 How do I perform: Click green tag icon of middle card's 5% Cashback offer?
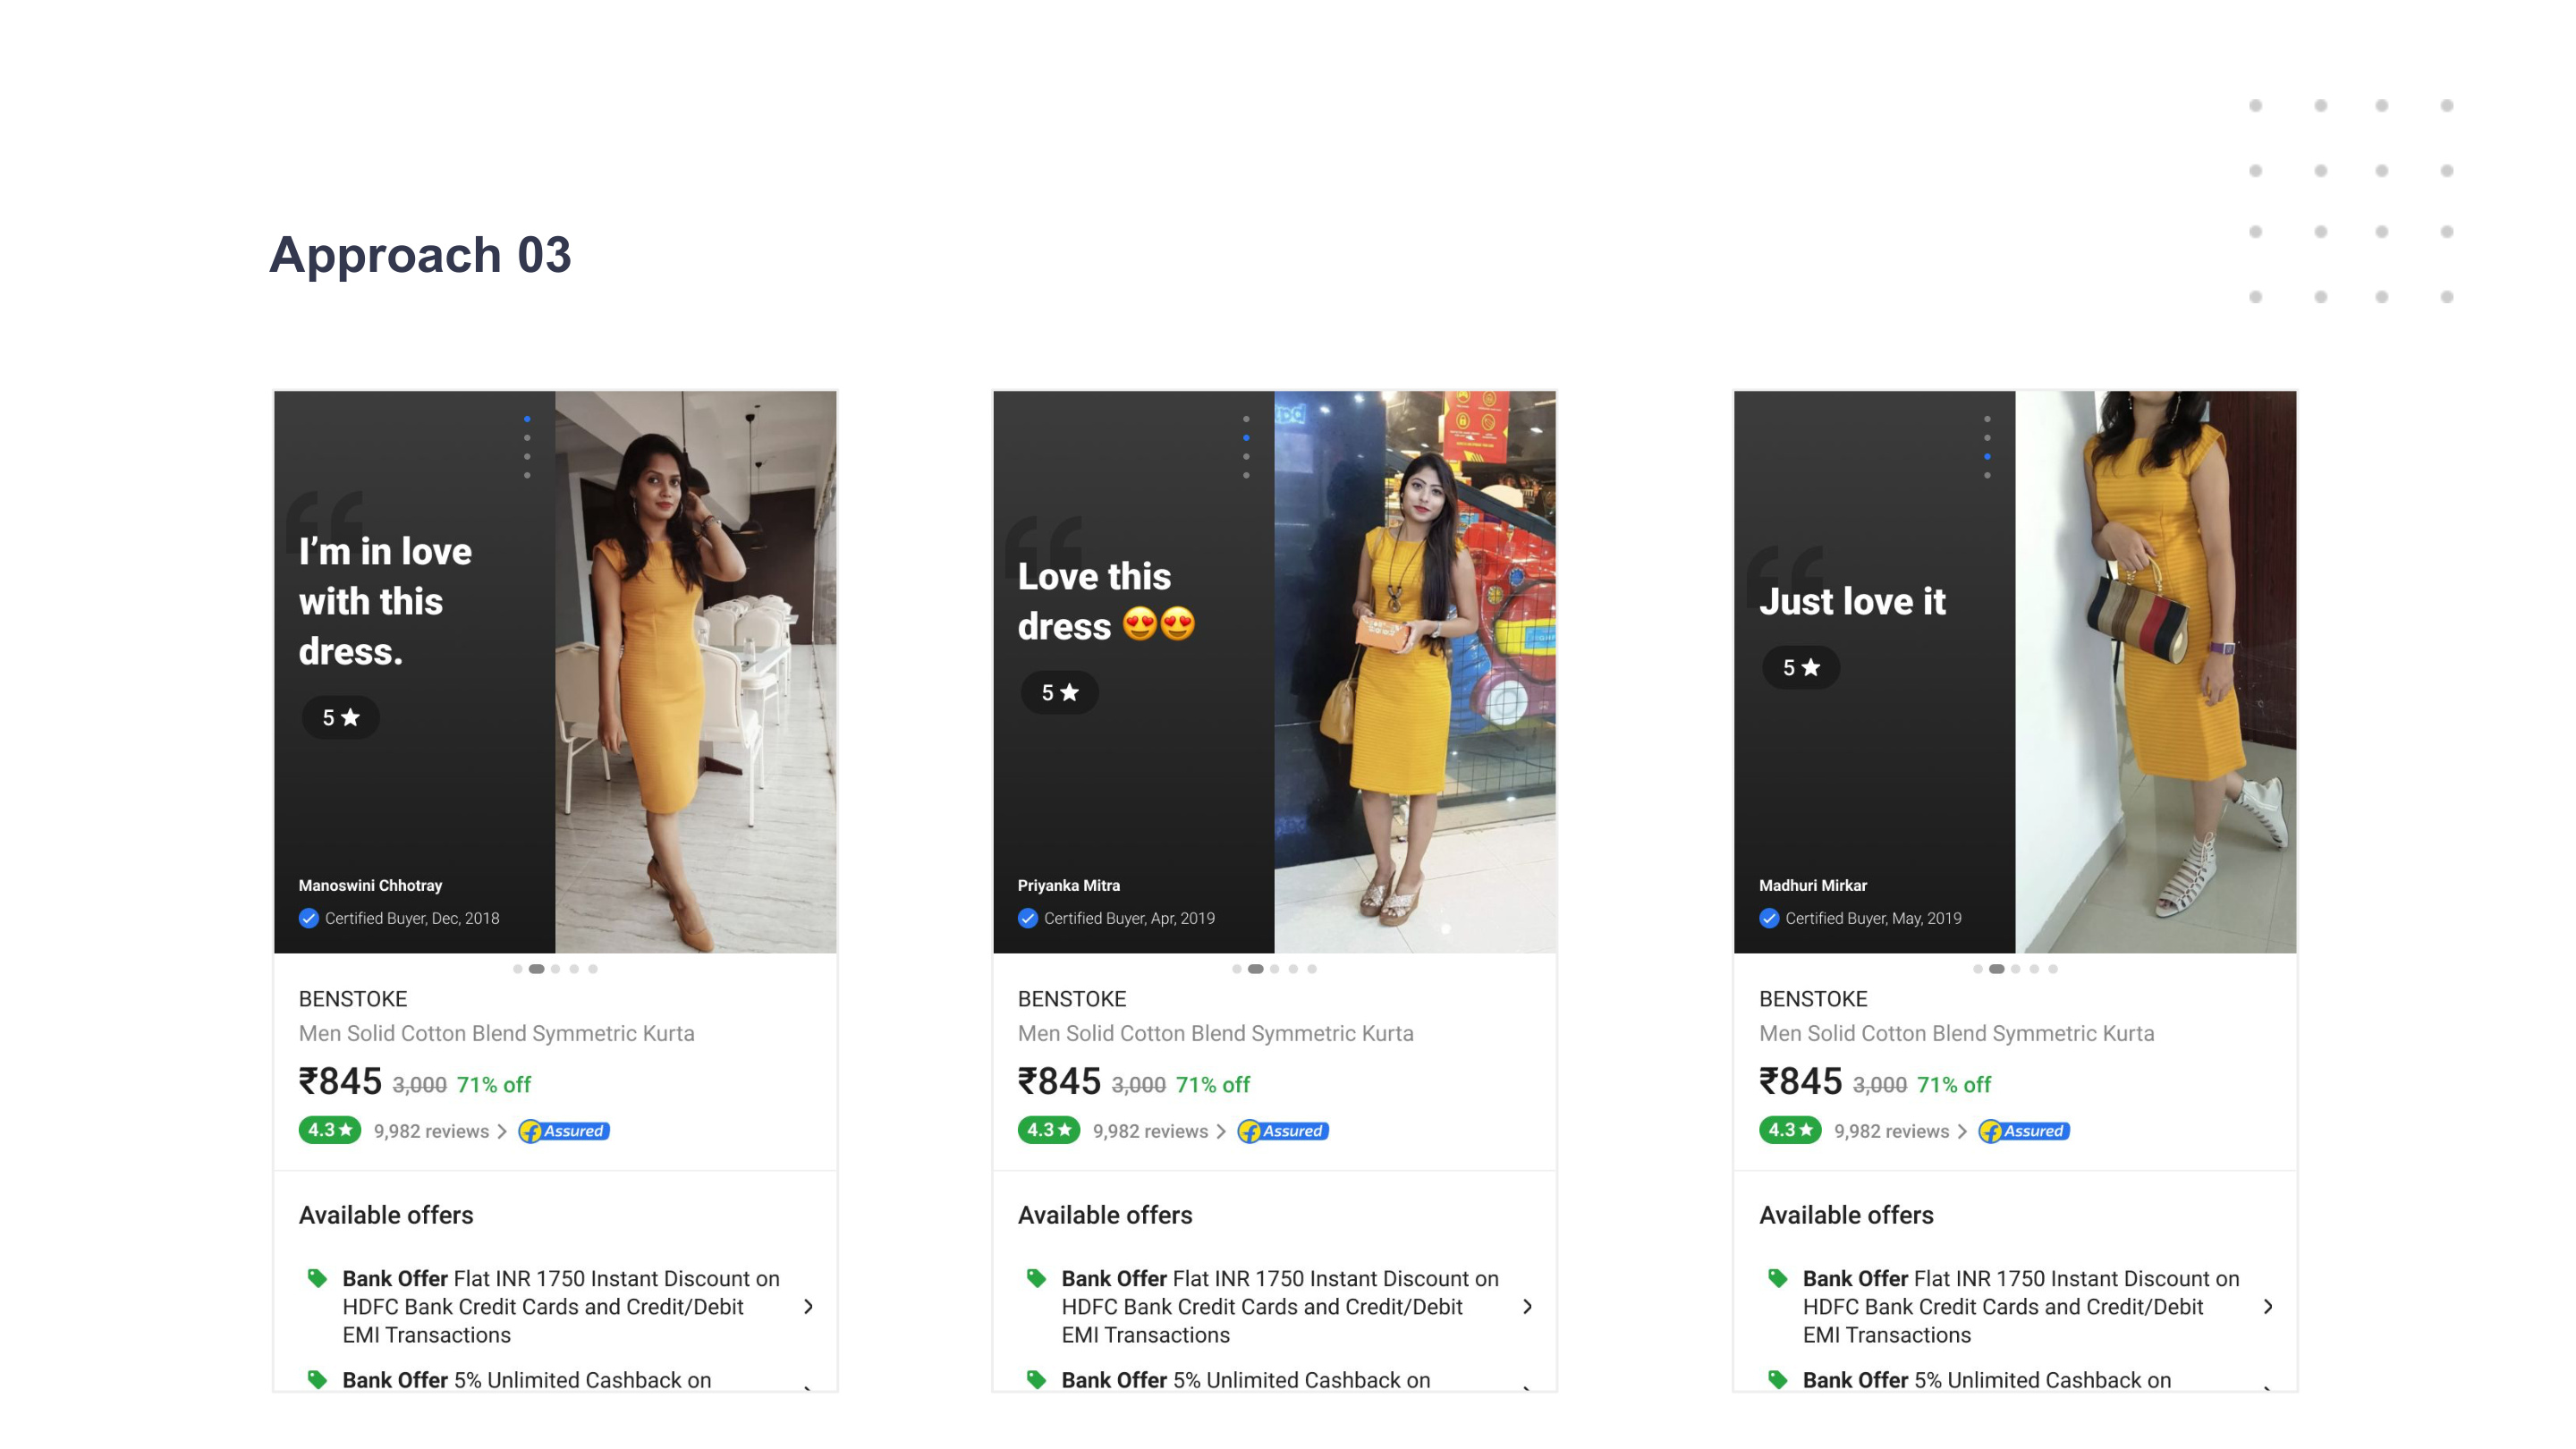click(x=1036, y=1379)
